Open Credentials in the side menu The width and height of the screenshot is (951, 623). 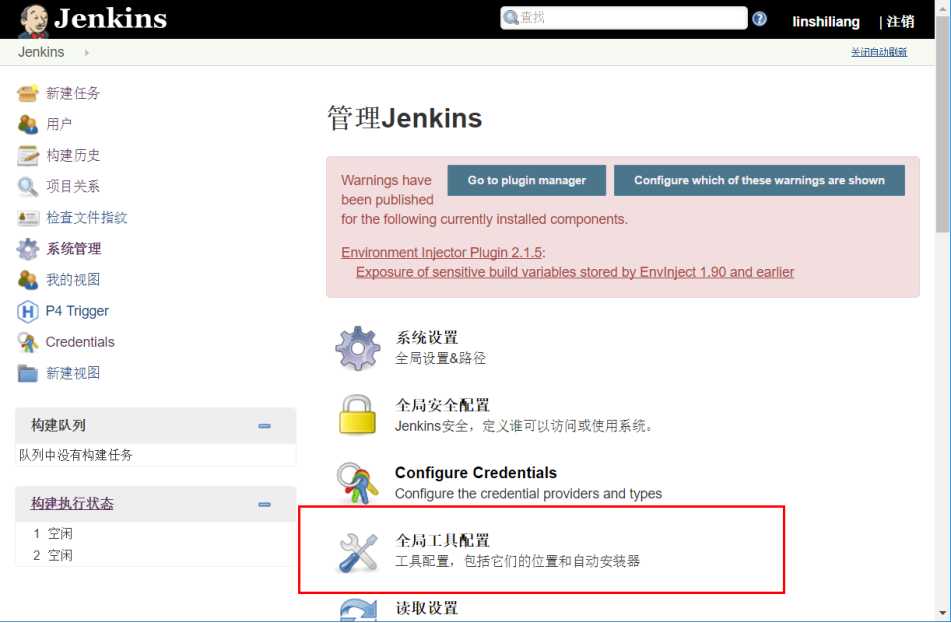(x=80, y=342)
